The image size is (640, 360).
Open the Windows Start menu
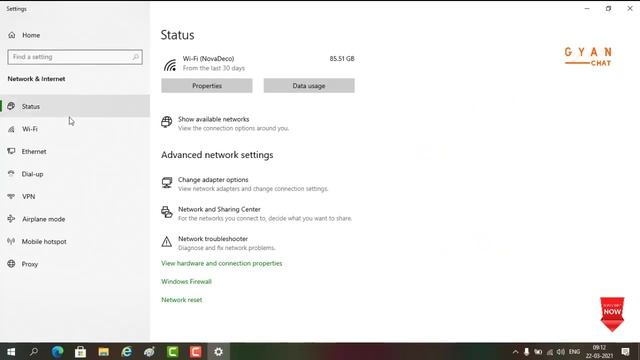point(11,351)
